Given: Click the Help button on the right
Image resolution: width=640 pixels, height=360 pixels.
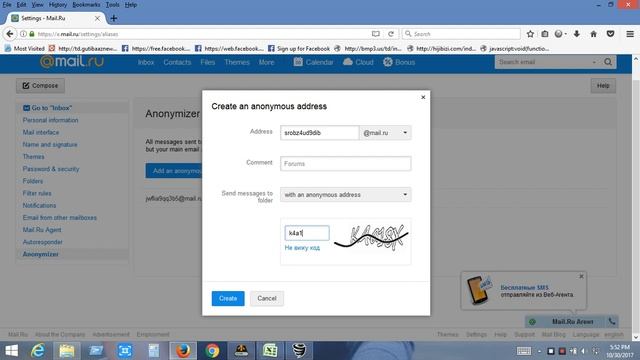Looking at the screenshot, I should click(603, 86).
